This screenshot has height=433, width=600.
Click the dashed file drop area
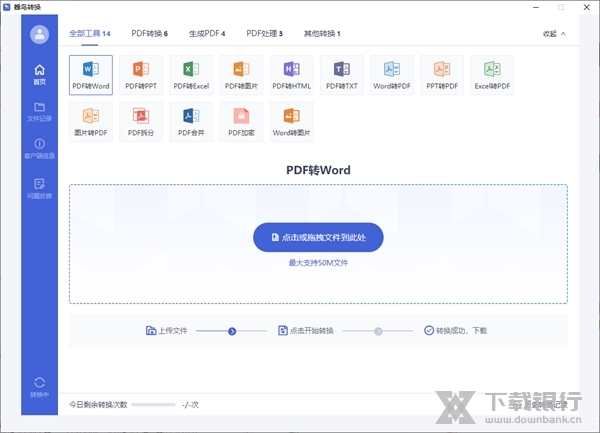click(318, 244)
